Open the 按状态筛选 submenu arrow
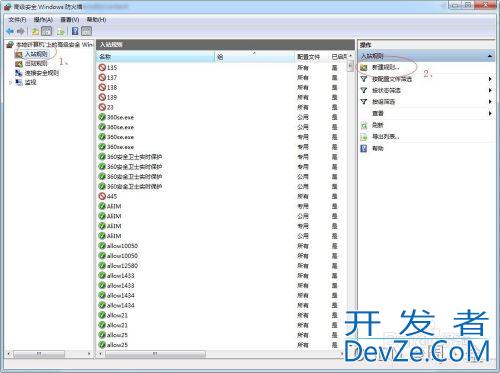 490,90
